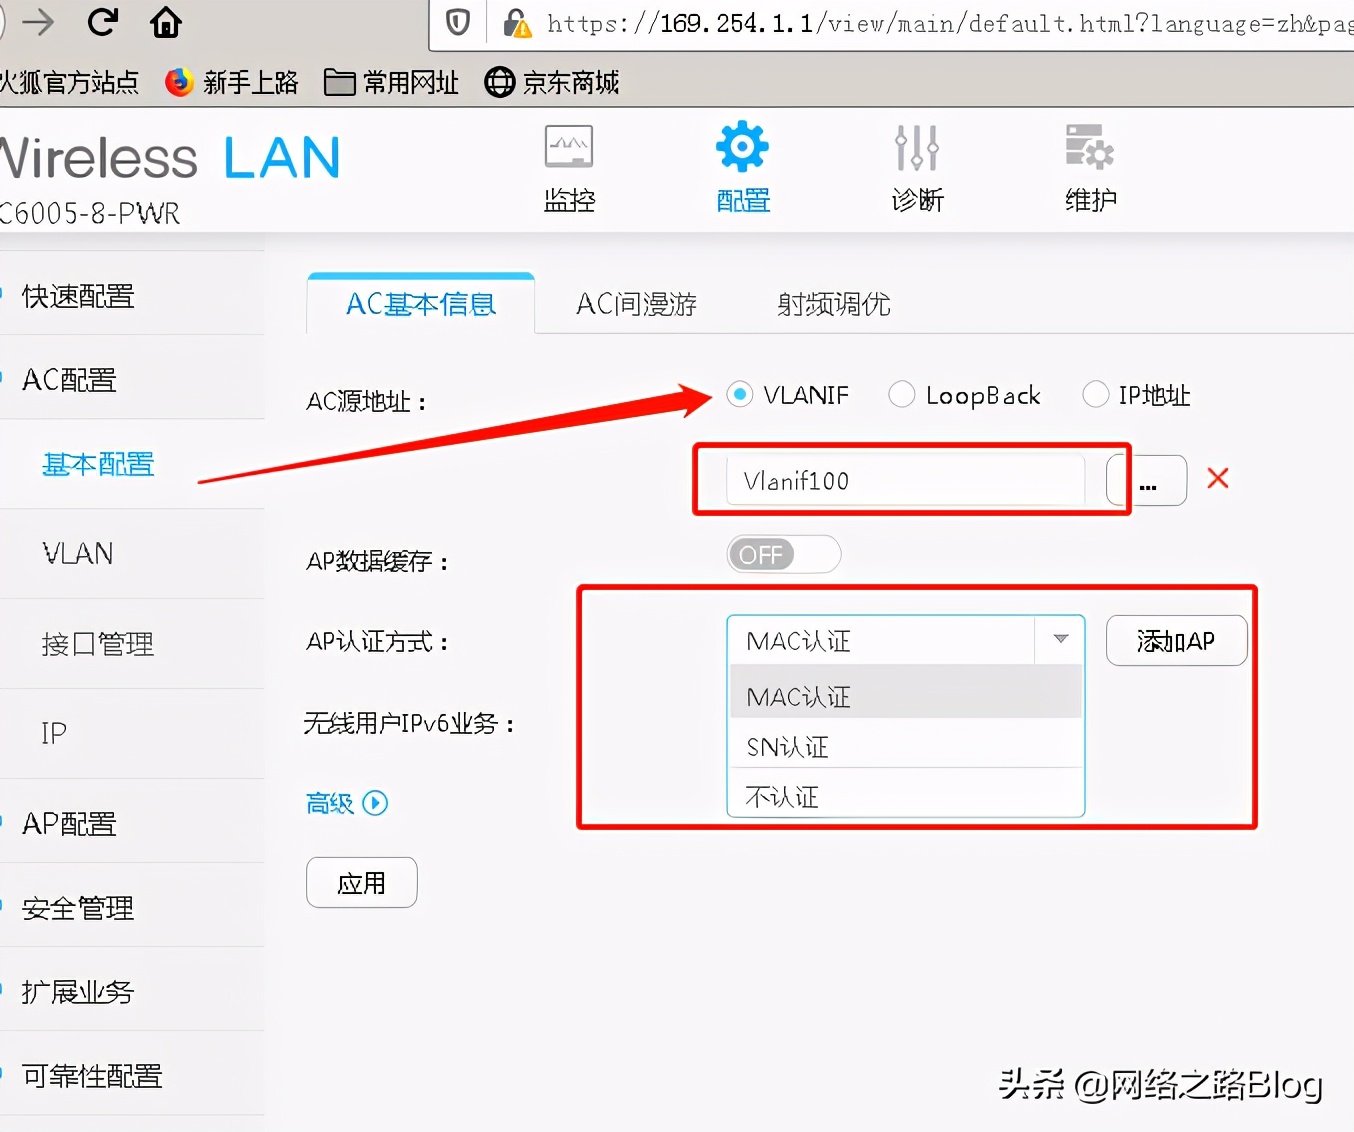Click the 添加AP button
The width and height of the screenshot is (1354, 1132).
click(1176, 640)
